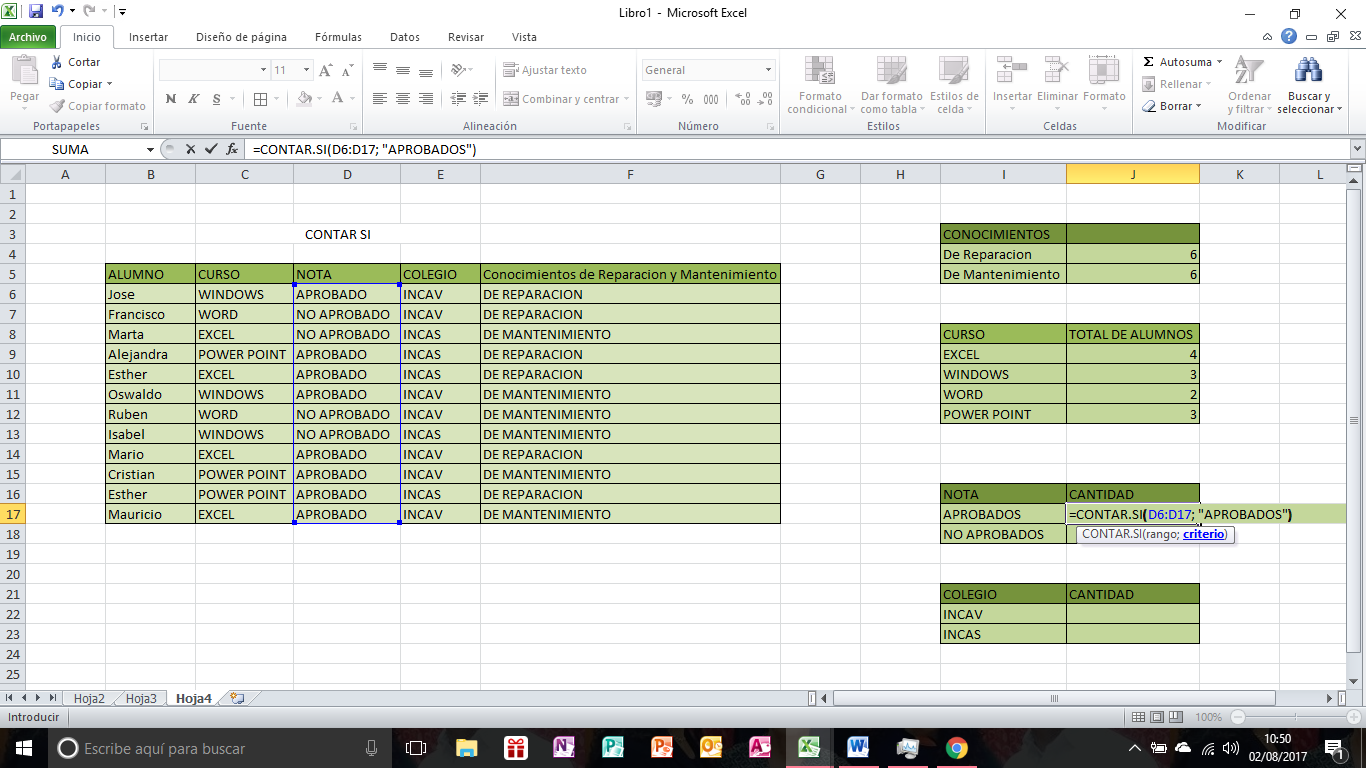The width and height of the screenshot is (1366, 768).
Task: Click the criterio link in formula tooltip
Action: pyautogui.click(x=1204, y=534)
